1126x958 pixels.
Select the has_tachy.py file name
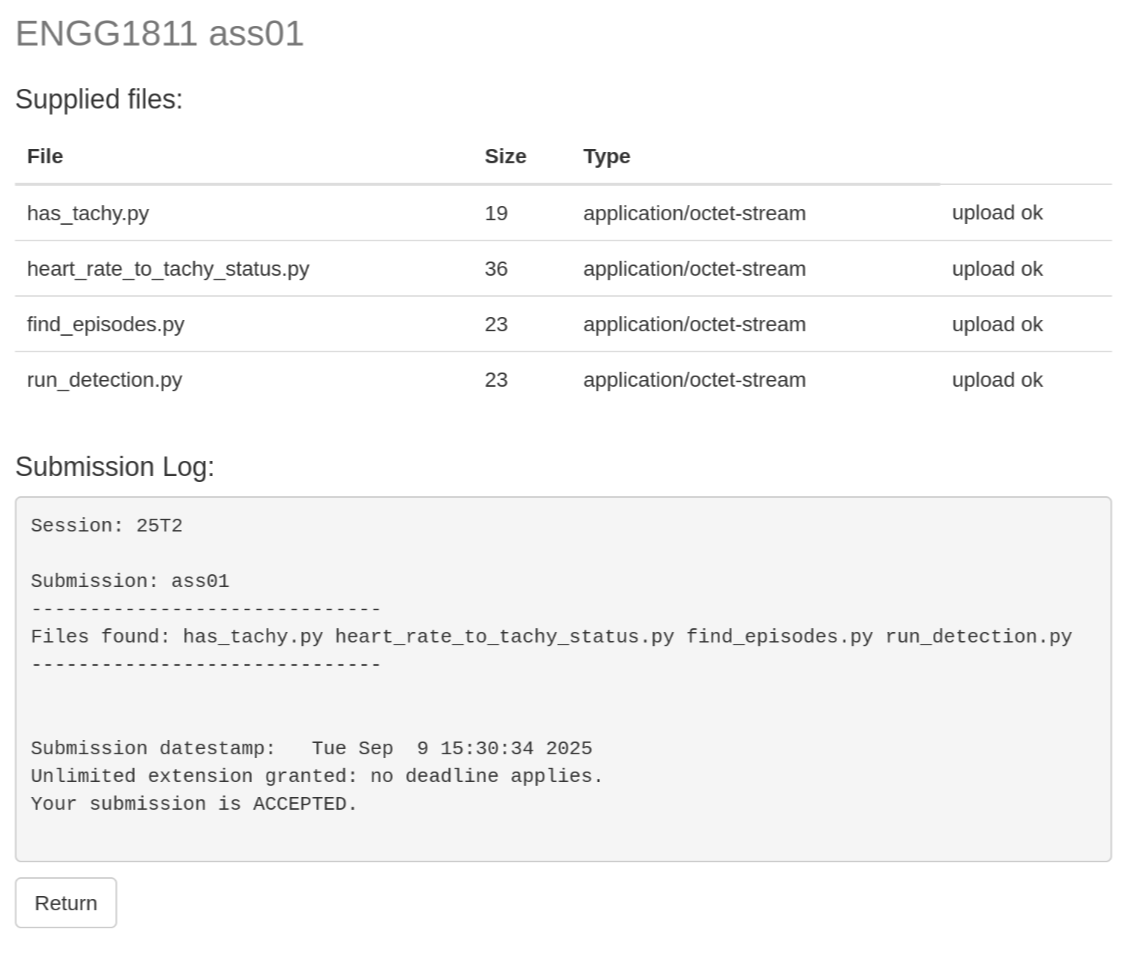click(x=88, y=213)
